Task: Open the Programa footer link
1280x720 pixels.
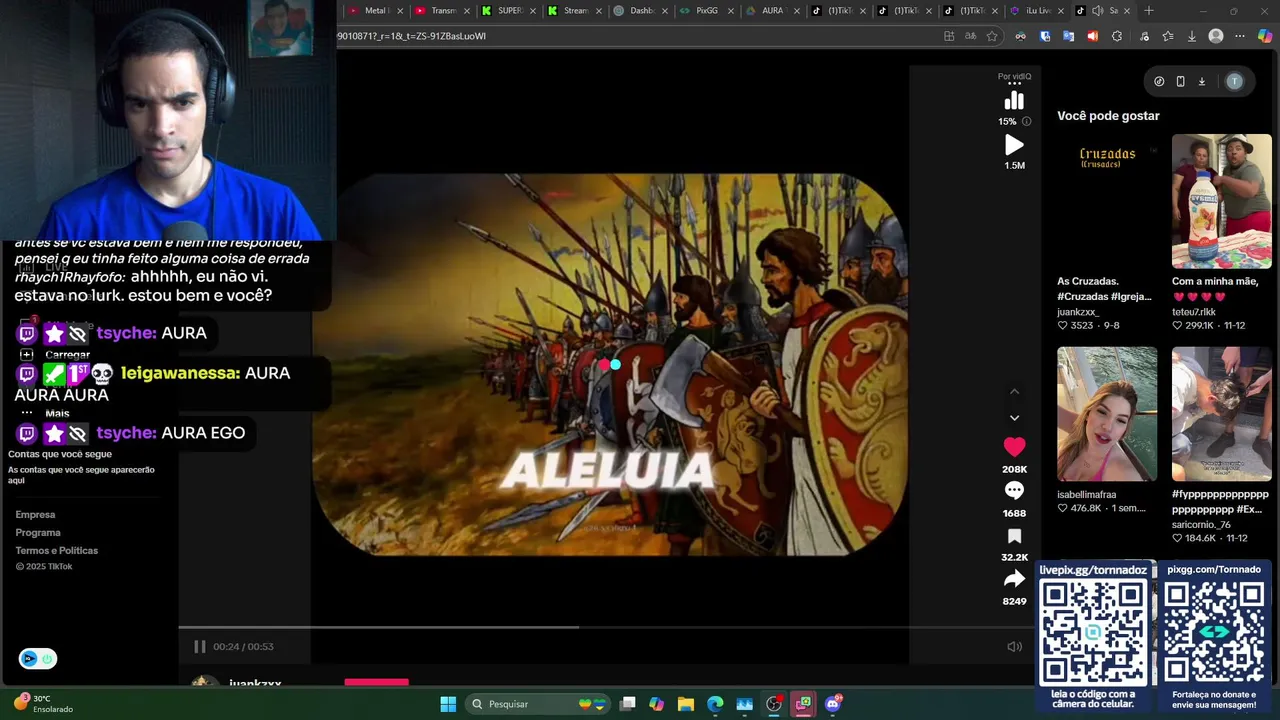Action: [x=38, y=533]
